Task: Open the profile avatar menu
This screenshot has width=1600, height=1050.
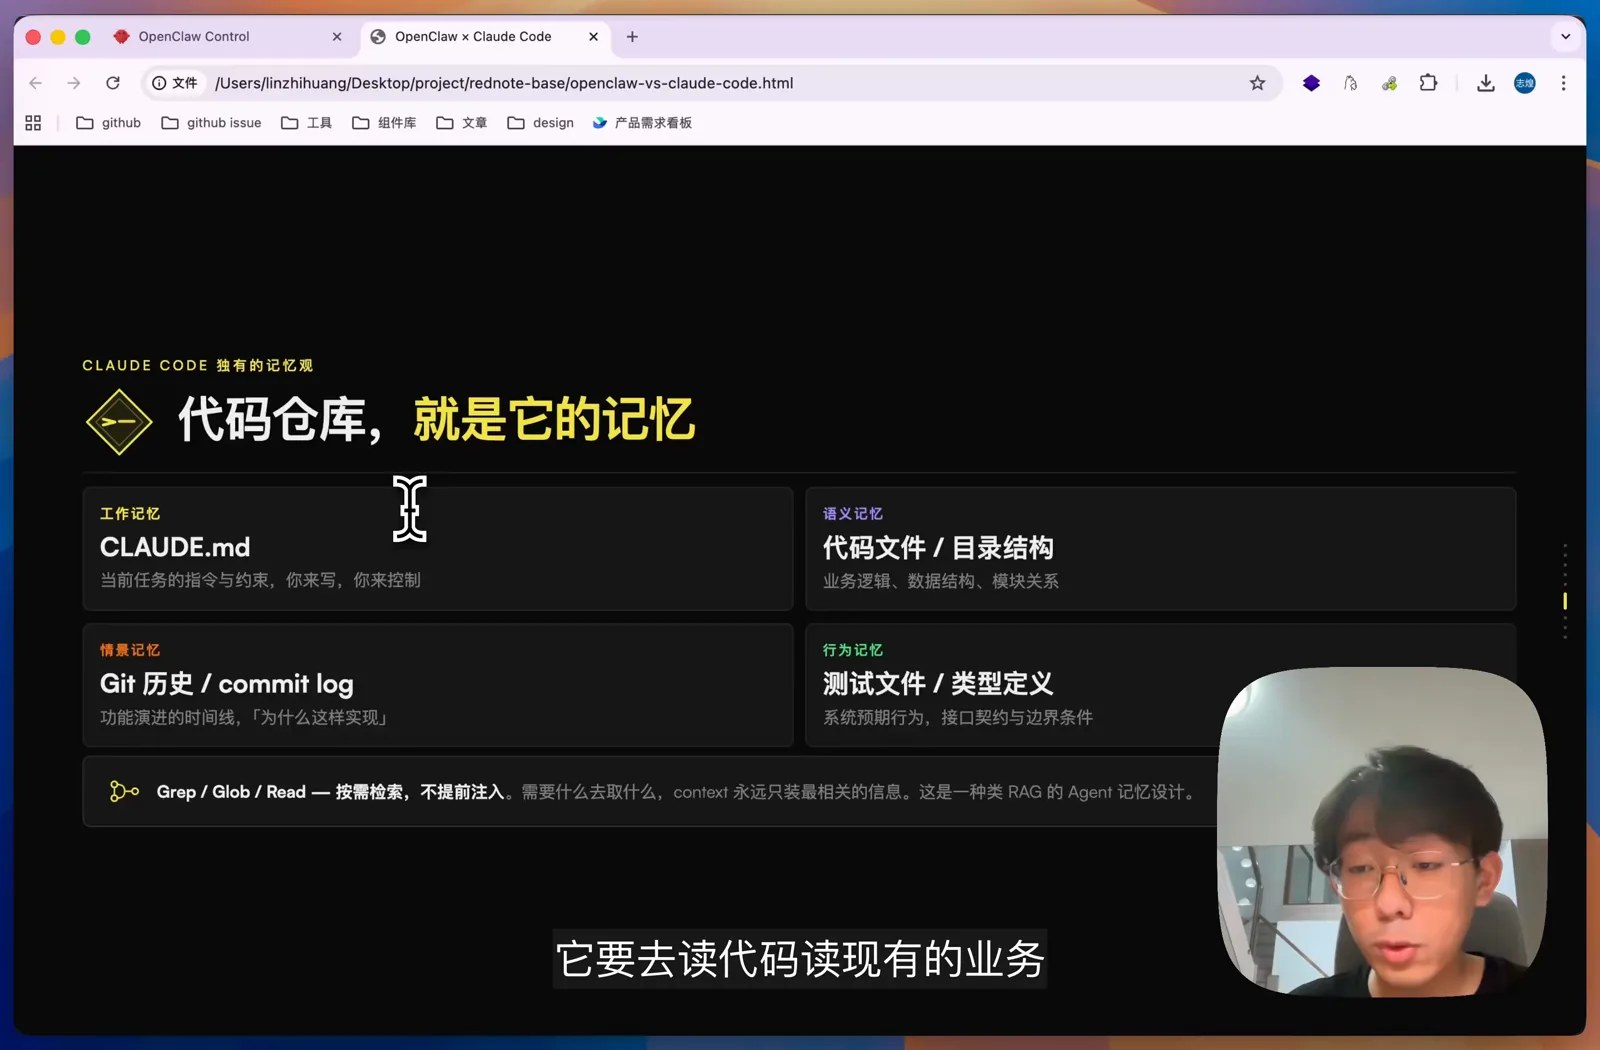Action: pos(1524,83)
